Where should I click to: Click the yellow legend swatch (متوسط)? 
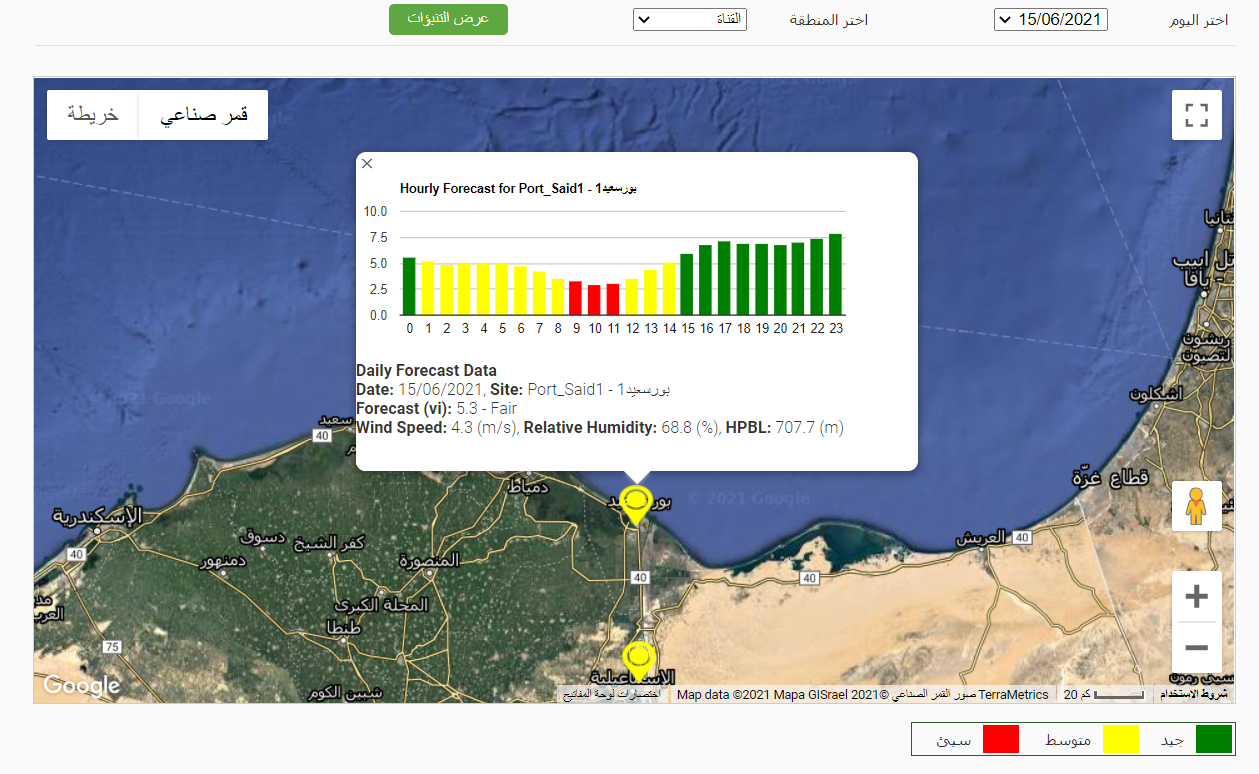point(1120,739)
